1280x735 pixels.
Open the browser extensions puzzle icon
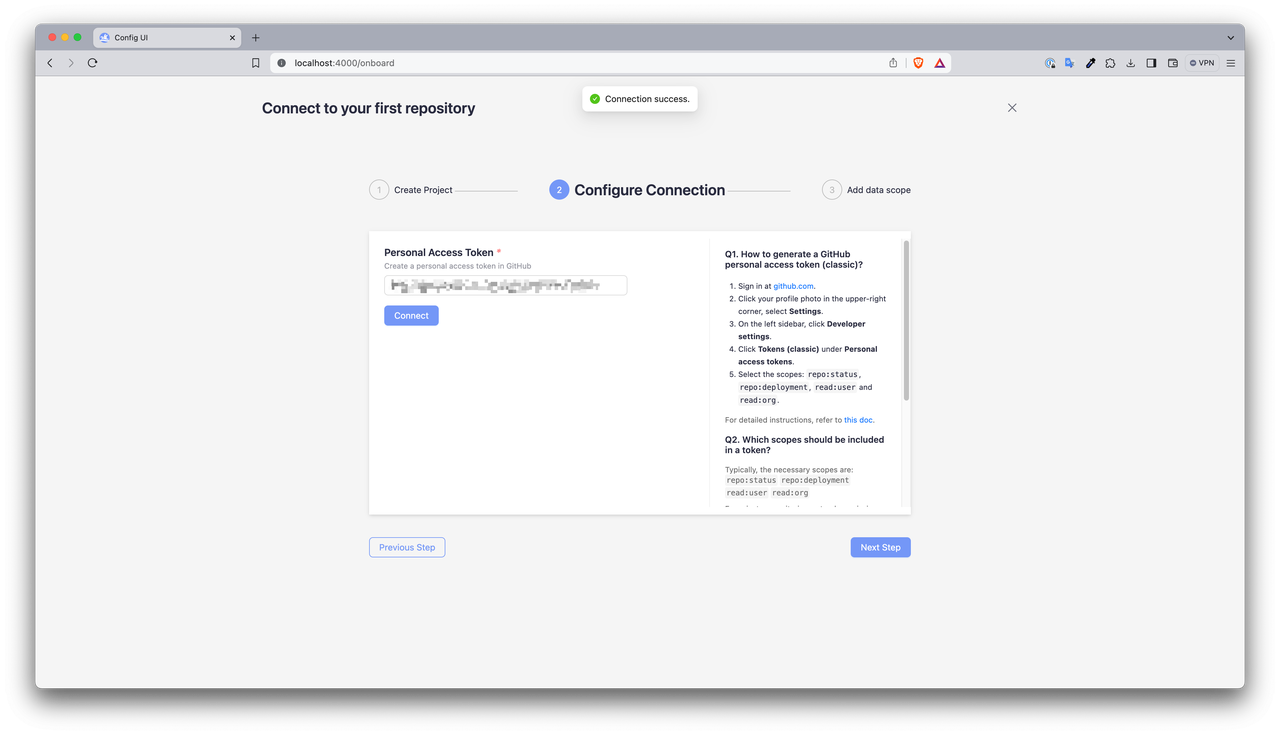click(x=1110, y=63)
